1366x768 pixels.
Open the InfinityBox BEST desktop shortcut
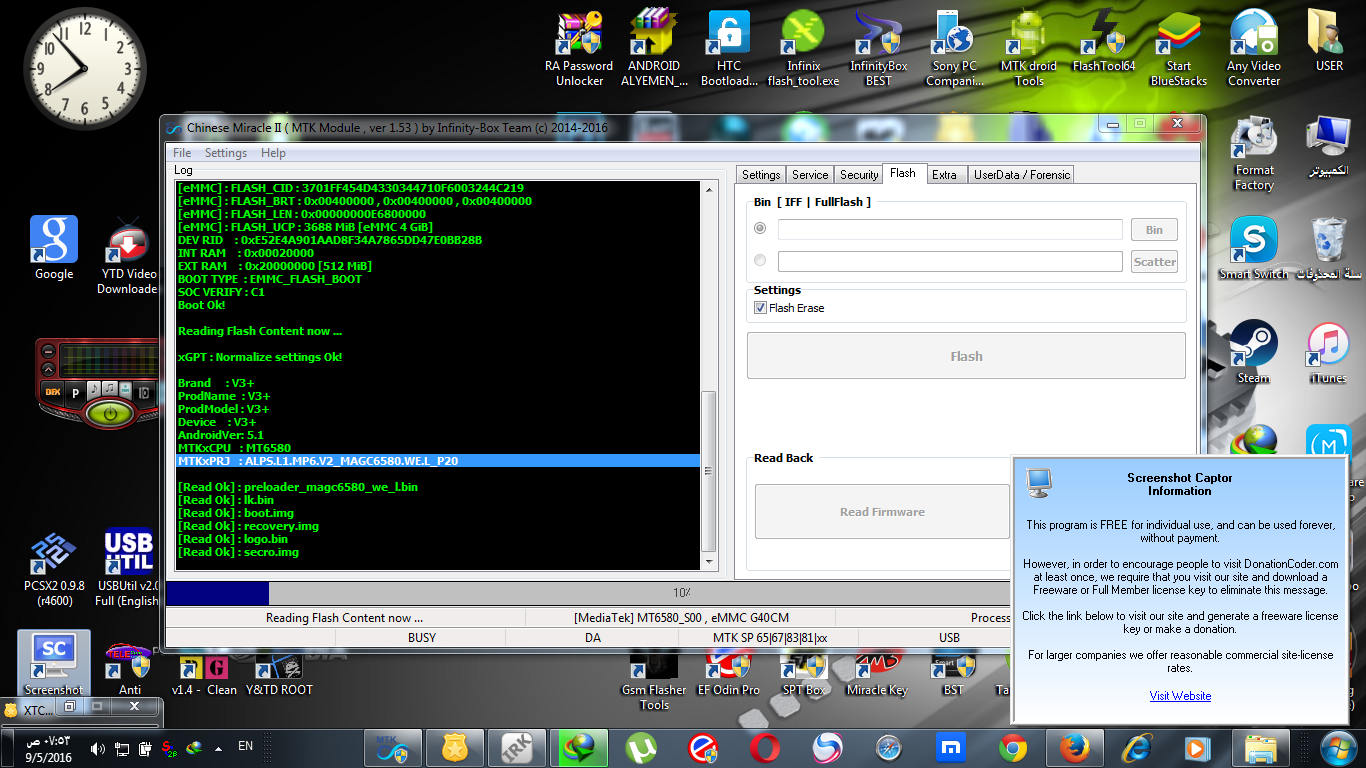pyautogui.click(x=878, y=48)
